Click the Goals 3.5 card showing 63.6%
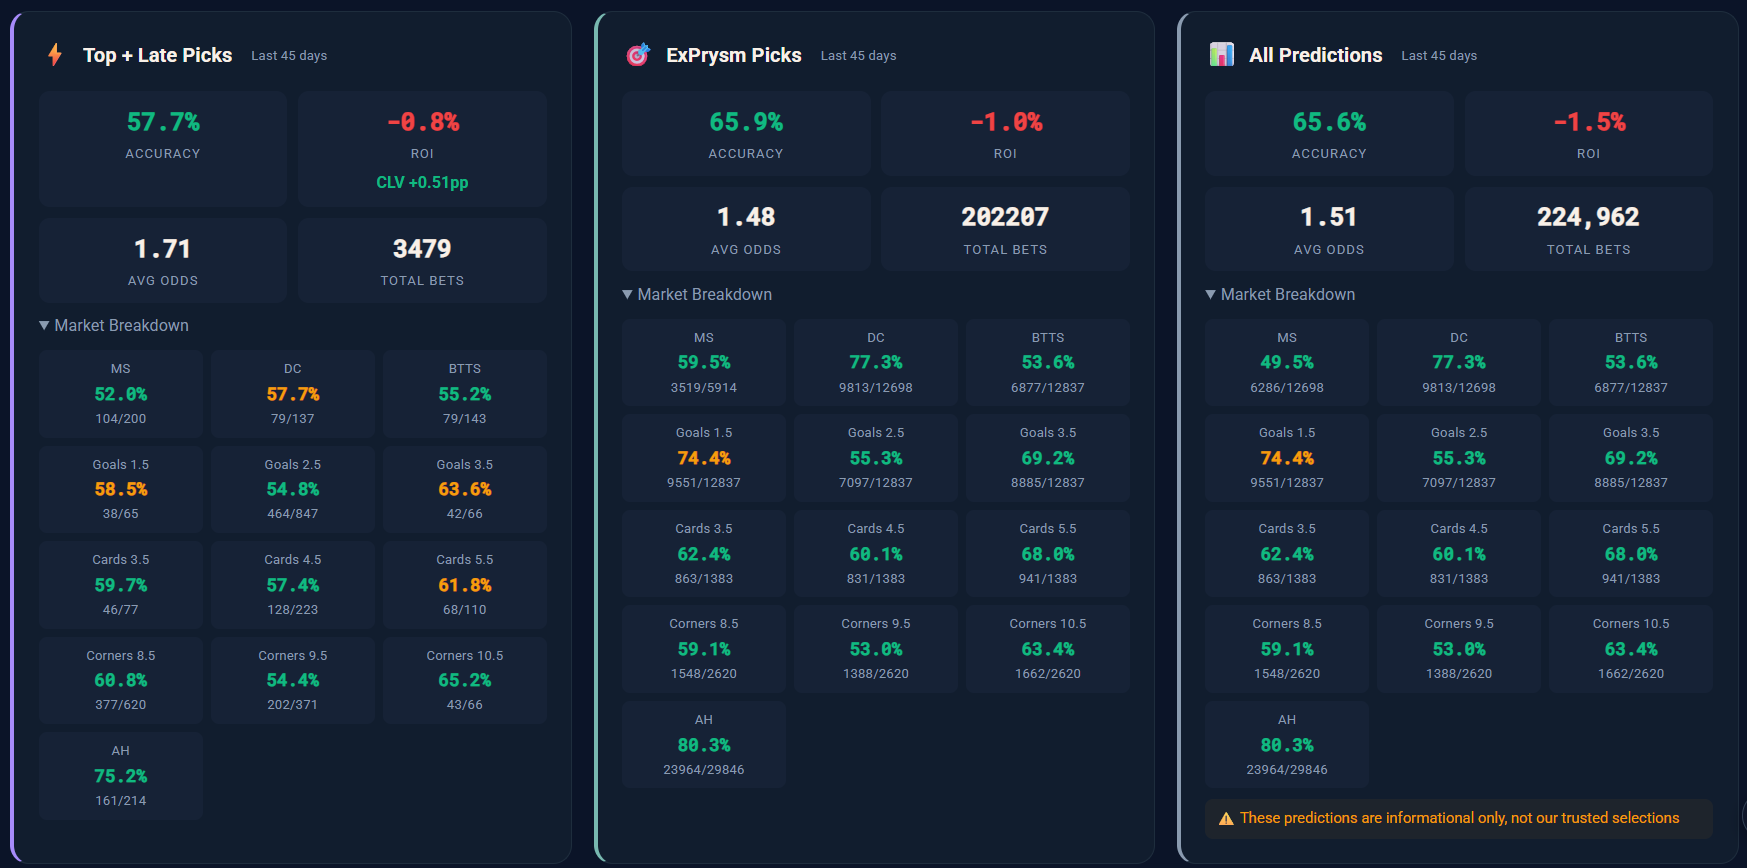This screenshot has height=868, width=1747. tap(465, 489)
